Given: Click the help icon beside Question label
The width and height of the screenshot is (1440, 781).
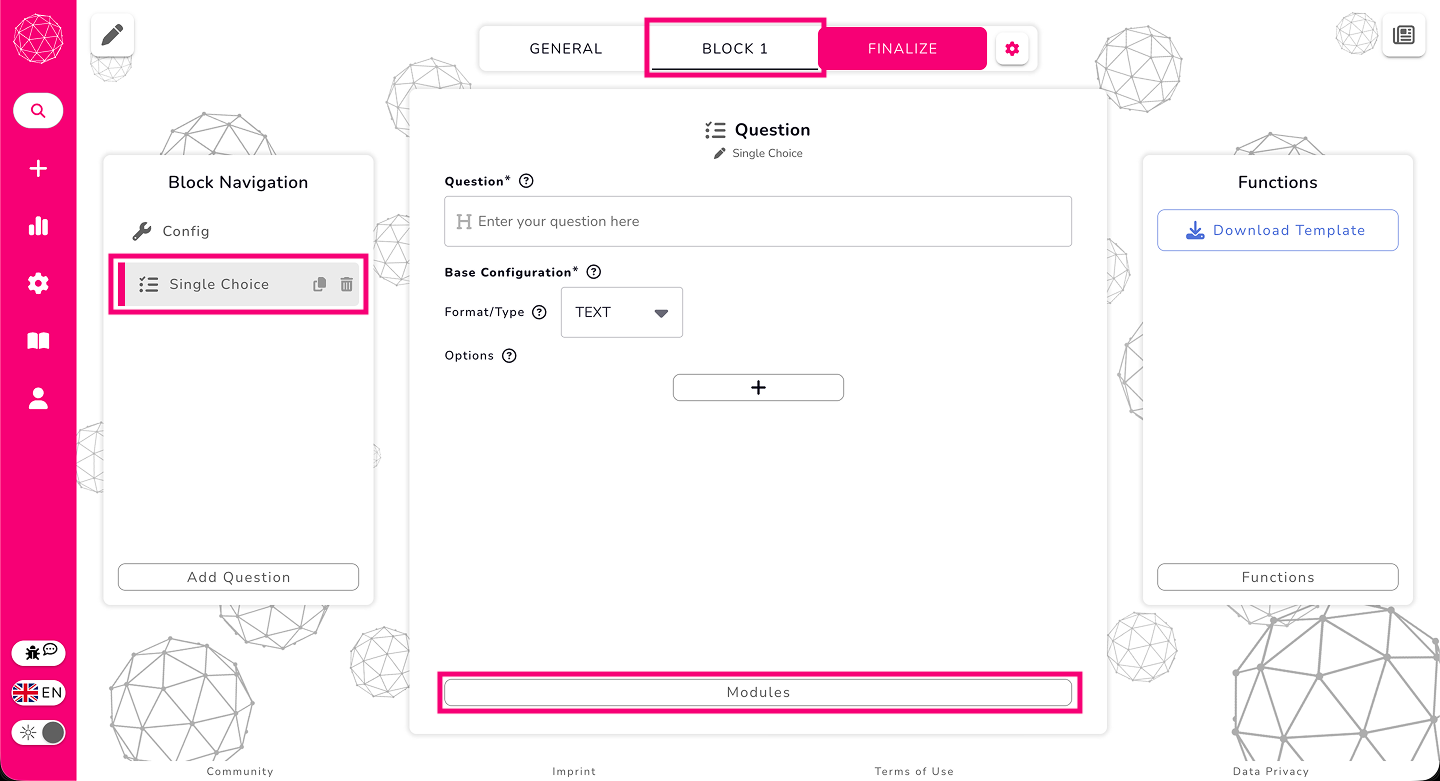Looking at the screenshot, I should 526,180.
